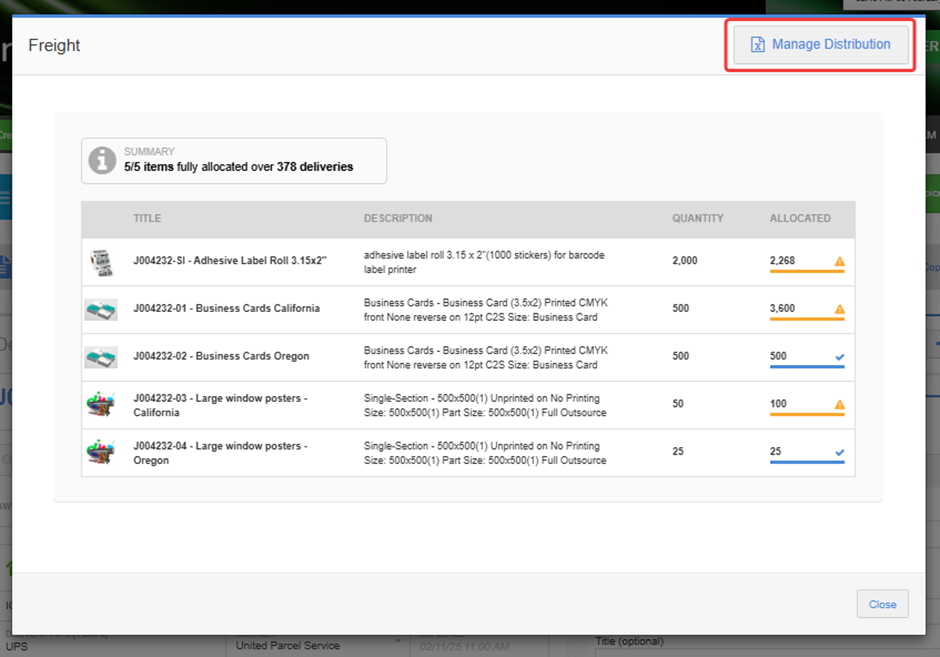Click the Manage Distribution button
This screenshot has width=940, height=657.
[x=821, y=44]
